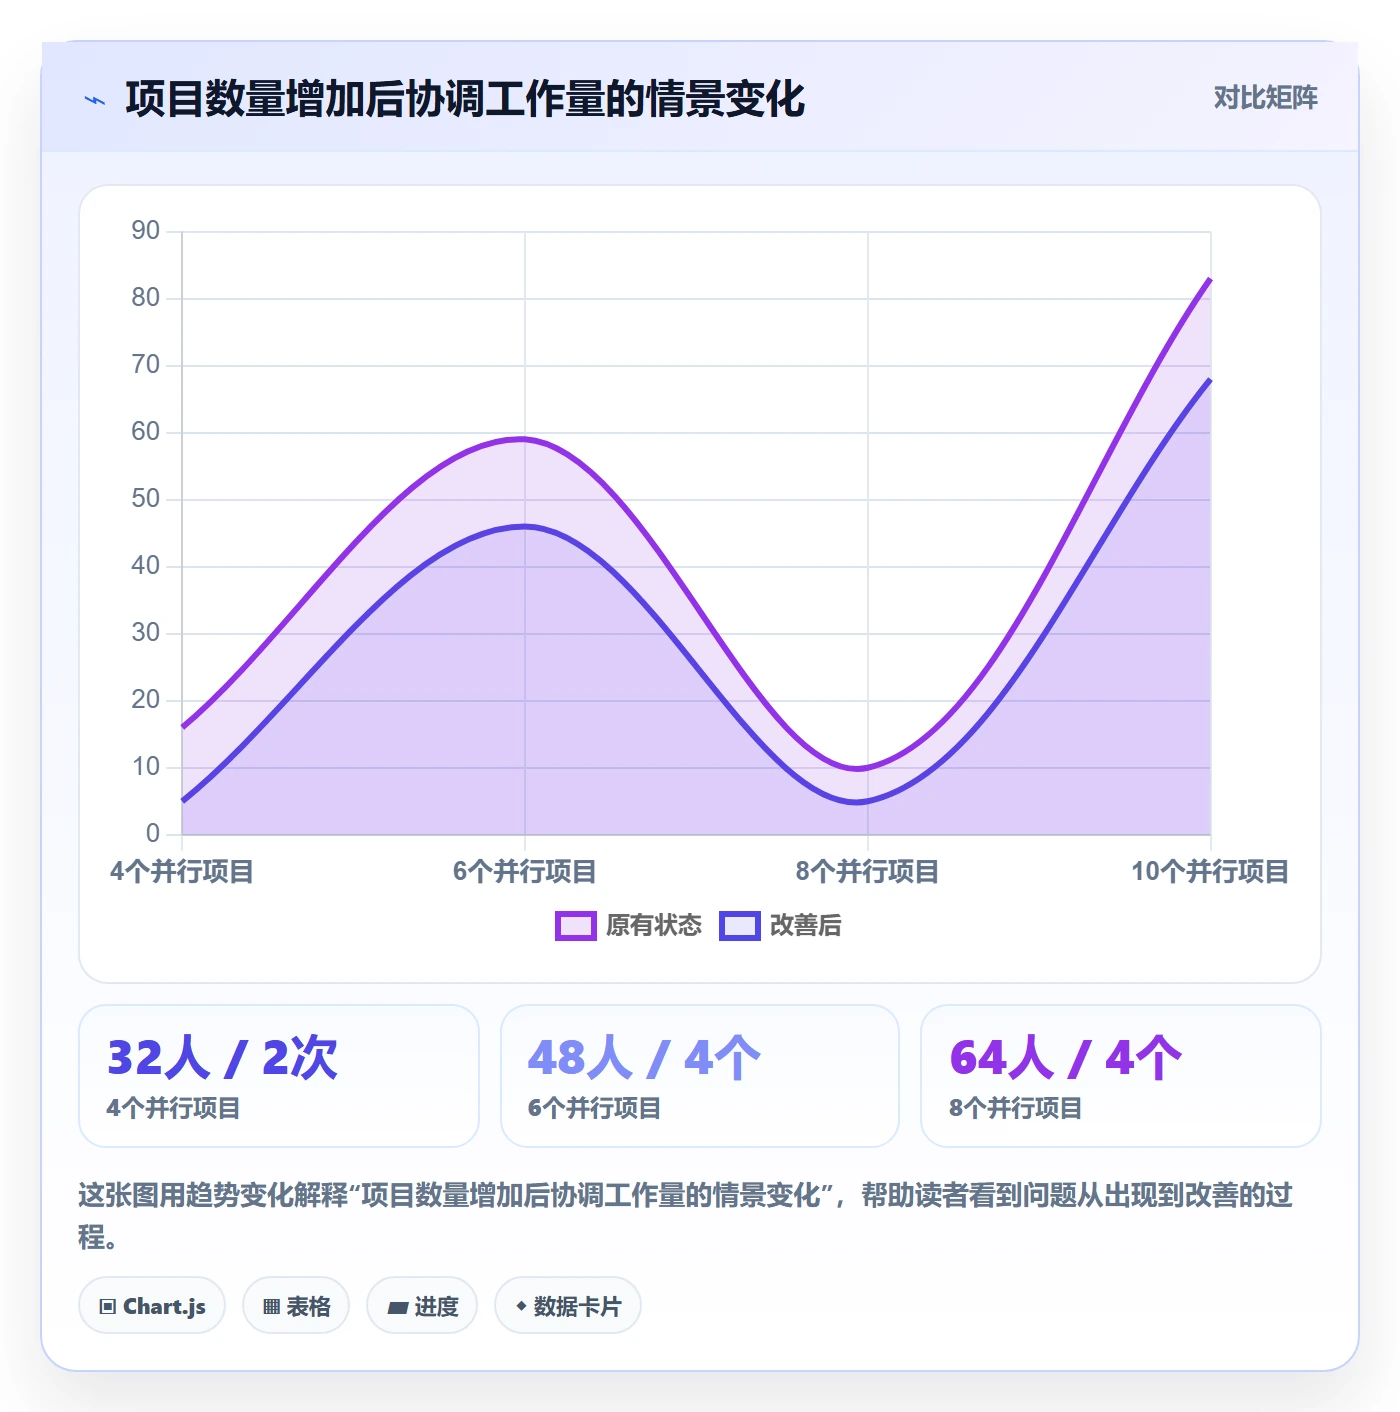Screen dimensions: 1400x1412
Task: Open the 48人 / 4个 data card
Action: click(700, 1076)
